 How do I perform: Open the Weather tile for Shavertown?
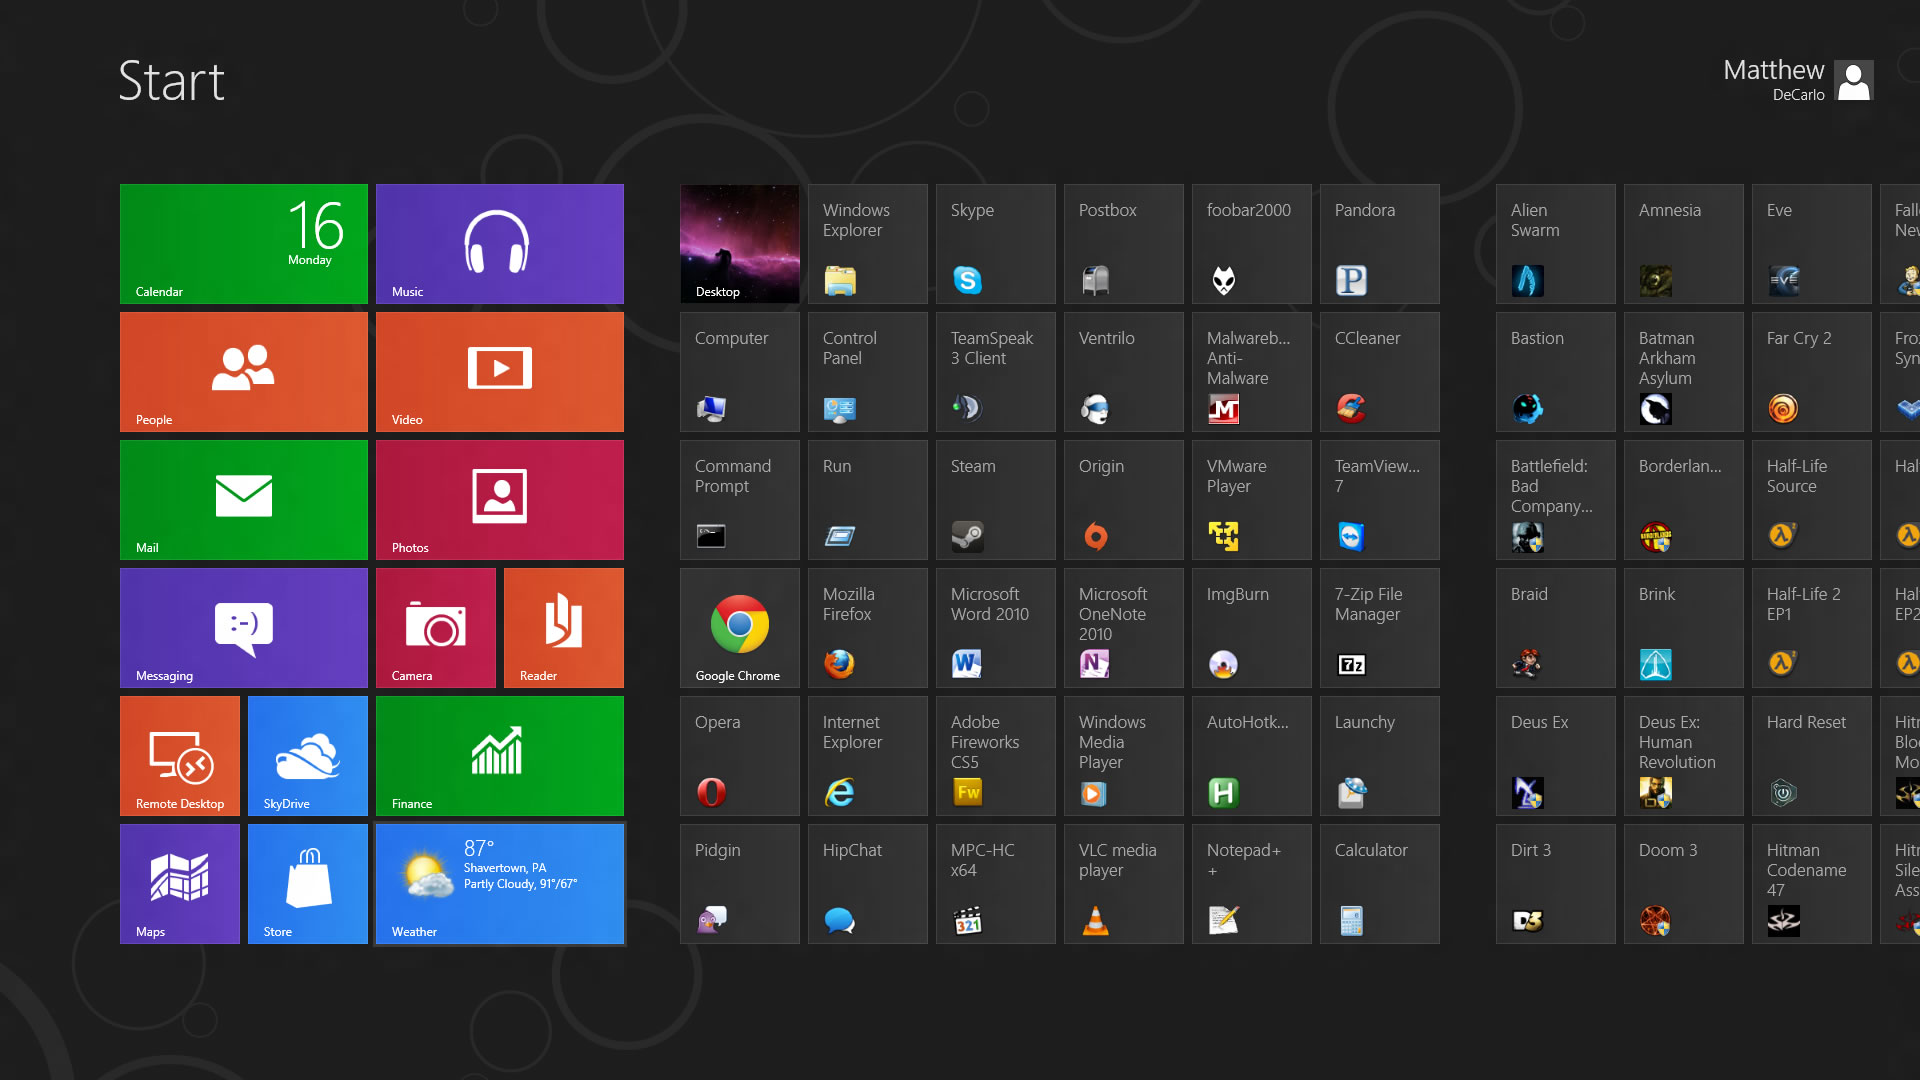click(500, 884)
